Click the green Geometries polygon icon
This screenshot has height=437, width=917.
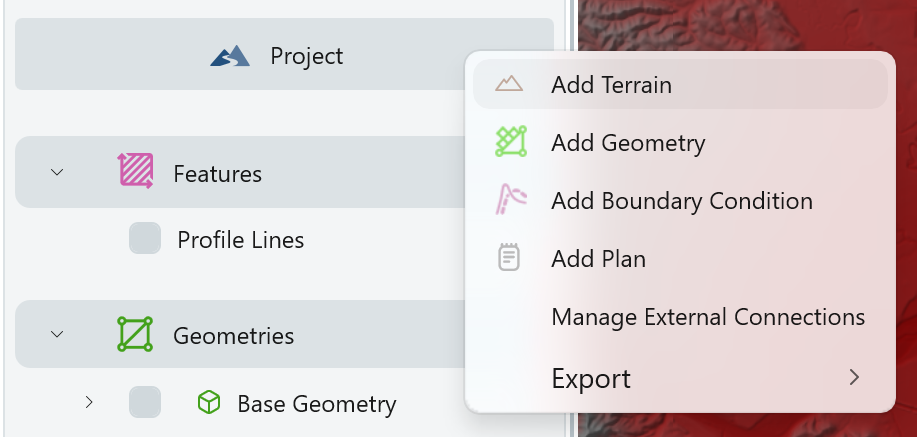pyautogui.click(x=135, y=334)
